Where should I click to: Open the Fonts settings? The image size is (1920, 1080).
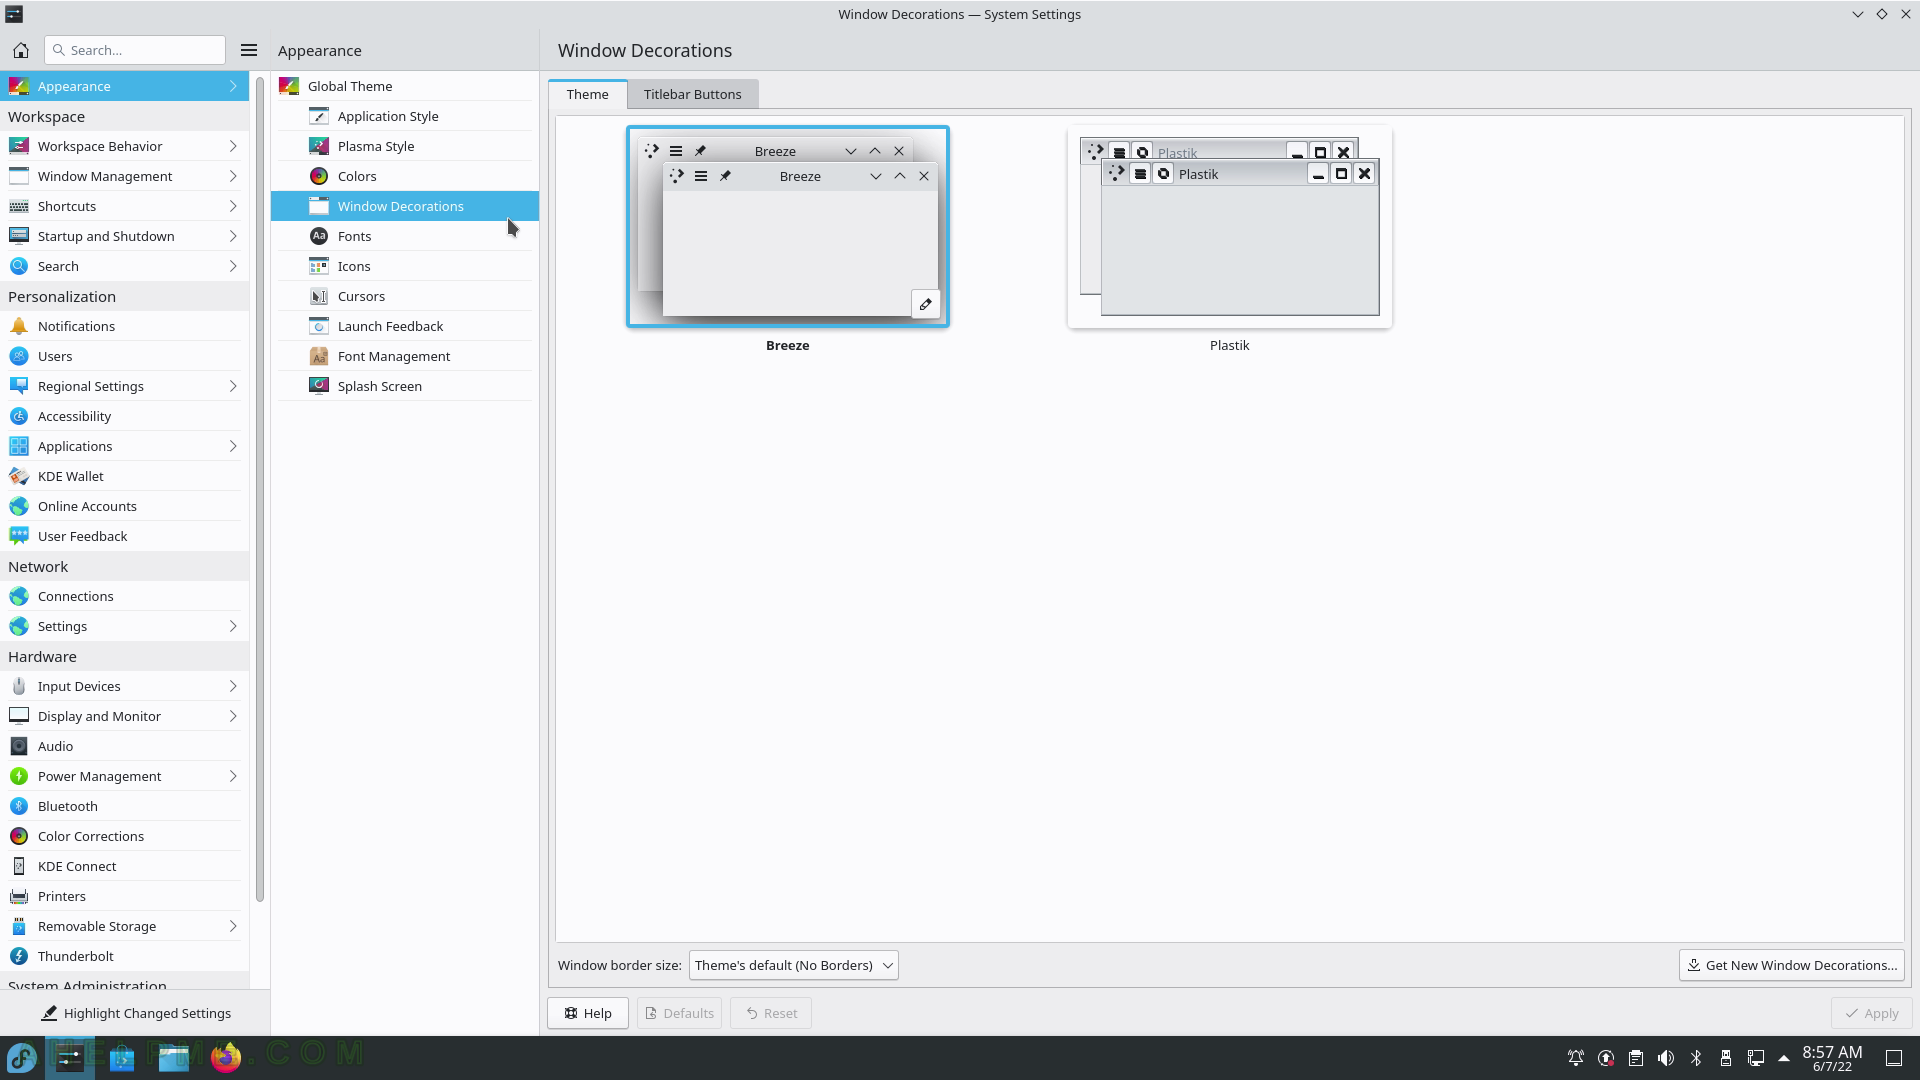(405, 236)
